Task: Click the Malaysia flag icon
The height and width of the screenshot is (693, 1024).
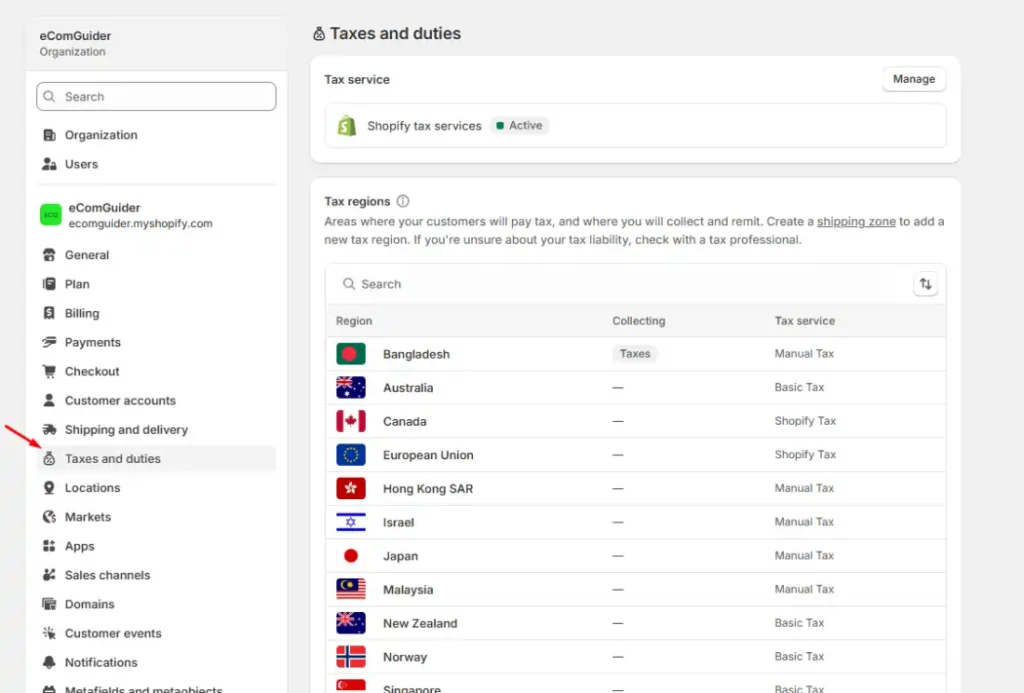Action: point(351,589)
